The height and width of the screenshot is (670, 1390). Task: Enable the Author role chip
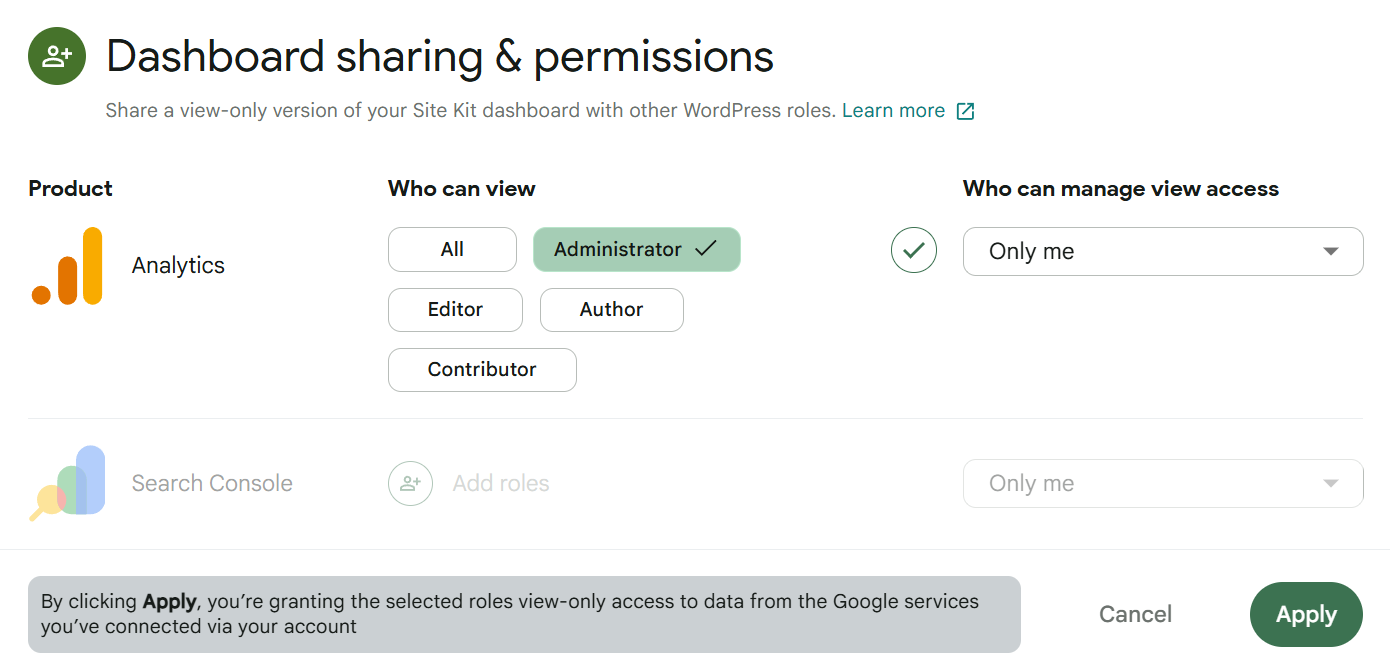click(x=611, y=310)
